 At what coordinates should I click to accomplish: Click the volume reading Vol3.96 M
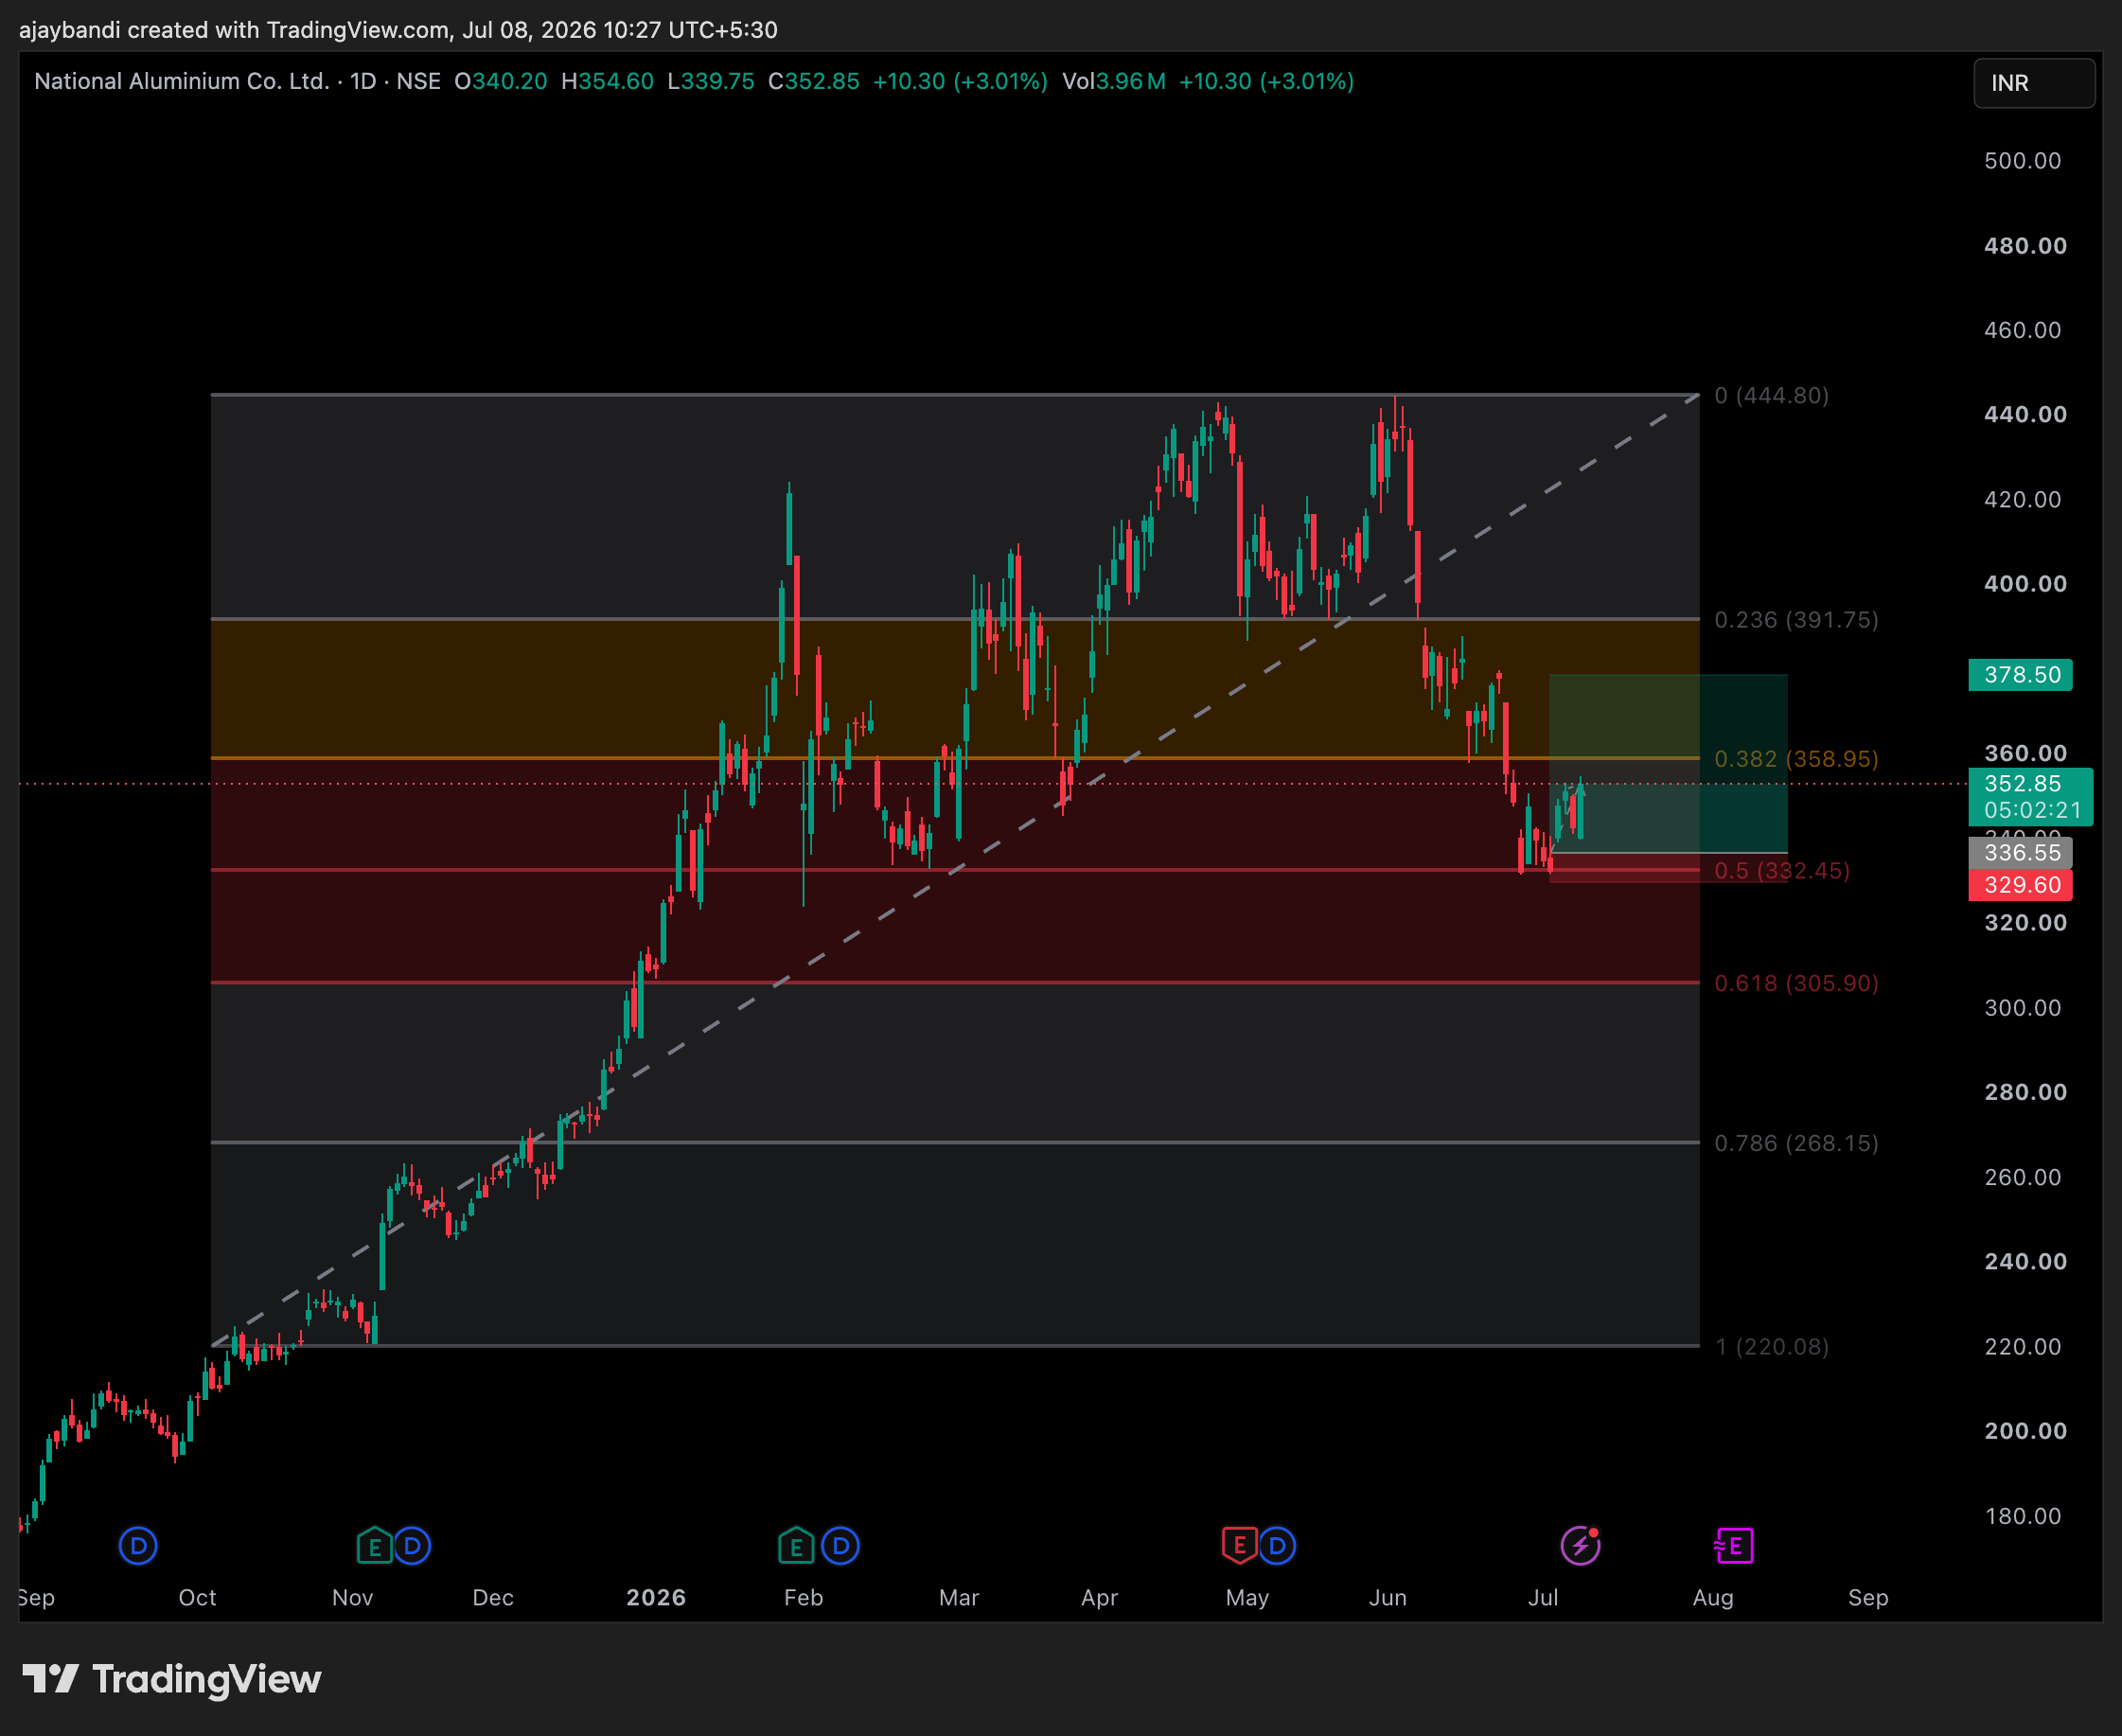[x=1114, y=82]
